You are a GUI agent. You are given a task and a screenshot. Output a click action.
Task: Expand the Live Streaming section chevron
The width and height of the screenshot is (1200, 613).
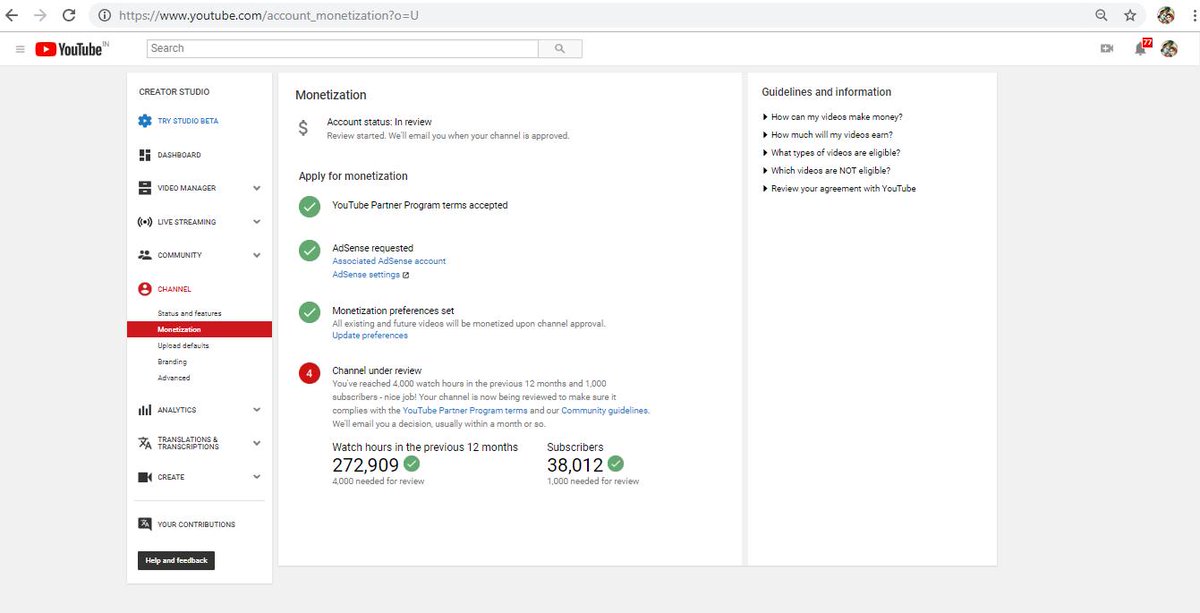[257, 222]
